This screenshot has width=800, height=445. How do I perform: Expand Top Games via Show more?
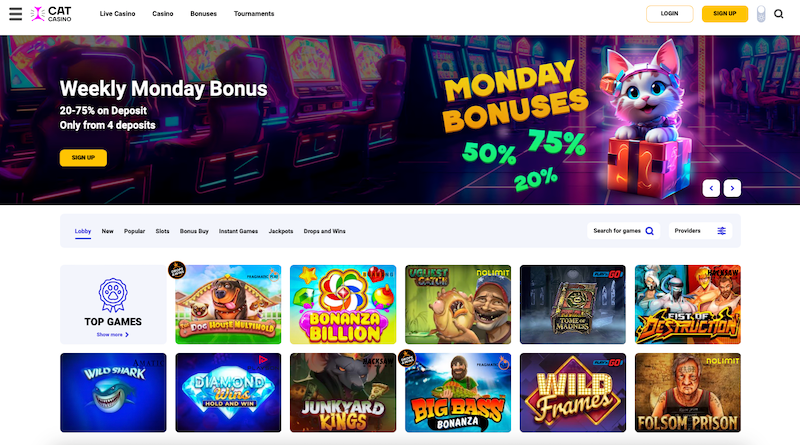coord(113,335)
